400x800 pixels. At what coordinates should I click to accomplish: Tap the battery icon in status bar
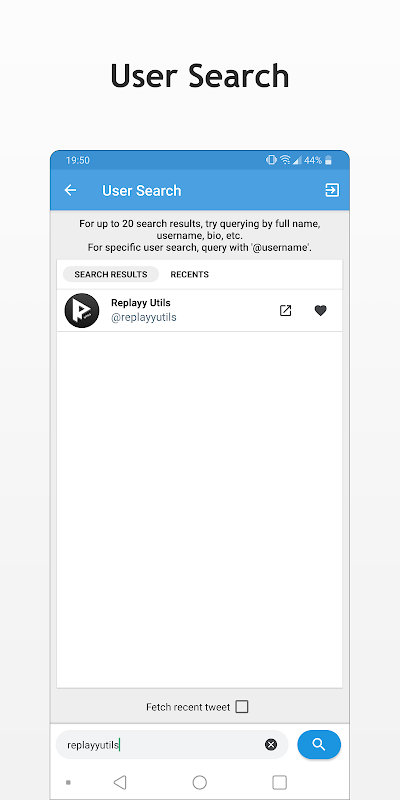pyautogui.click(x=328, y=160)
